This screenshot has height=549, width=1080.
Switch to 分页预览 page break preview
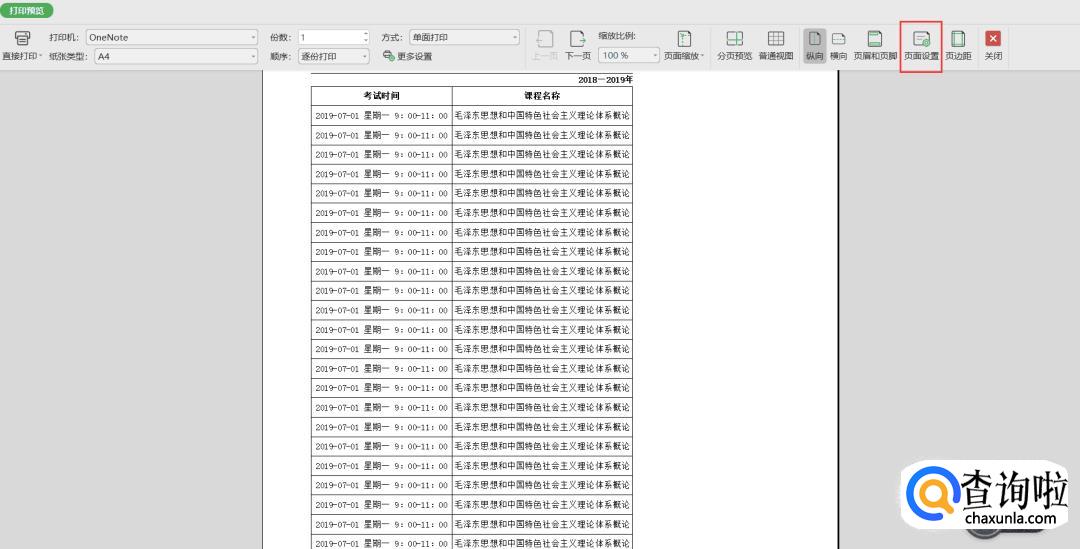(x=734, y=45)
